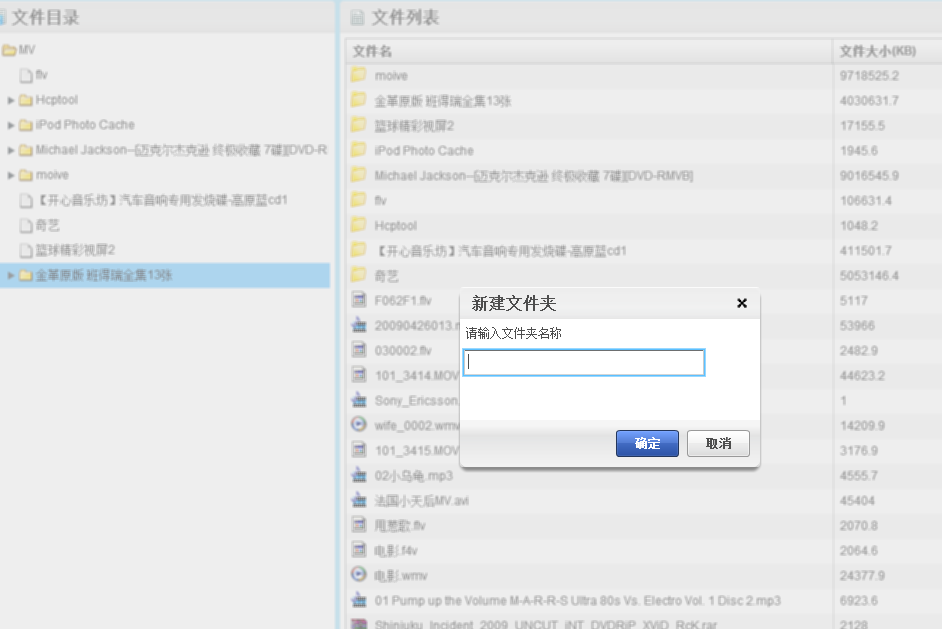942x629 pixels.
Task: Click the Hcptool folder icon in tree
Action: (x=25, y=100)
